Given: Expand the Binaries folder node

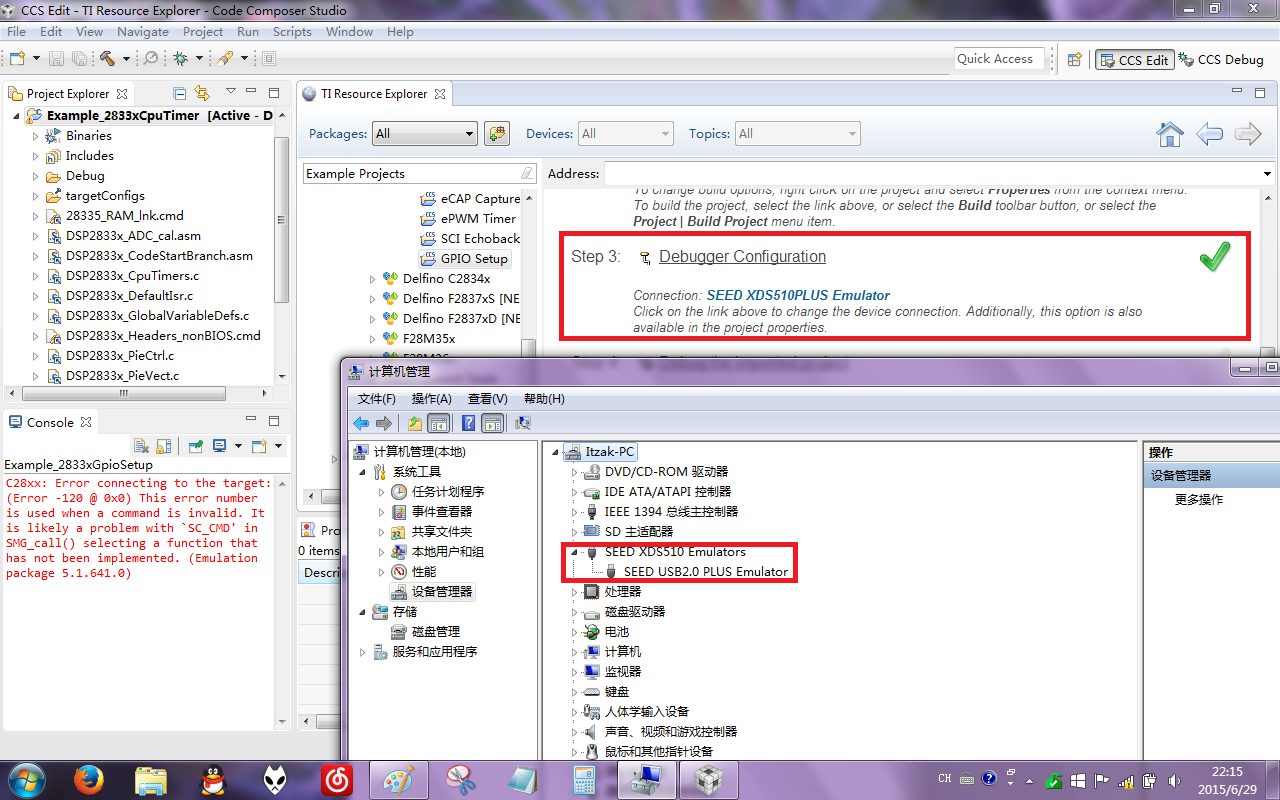Looking at the screenshot, I should pos(36,136).
